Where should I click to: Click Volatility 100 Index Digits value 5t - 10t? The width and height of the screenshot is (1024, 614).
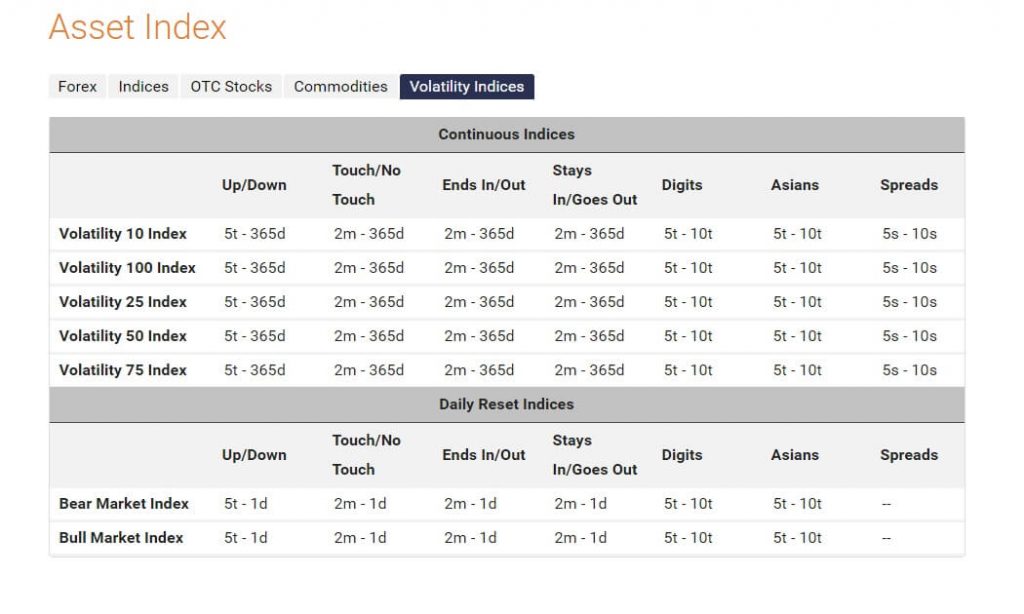coord(688,268)
